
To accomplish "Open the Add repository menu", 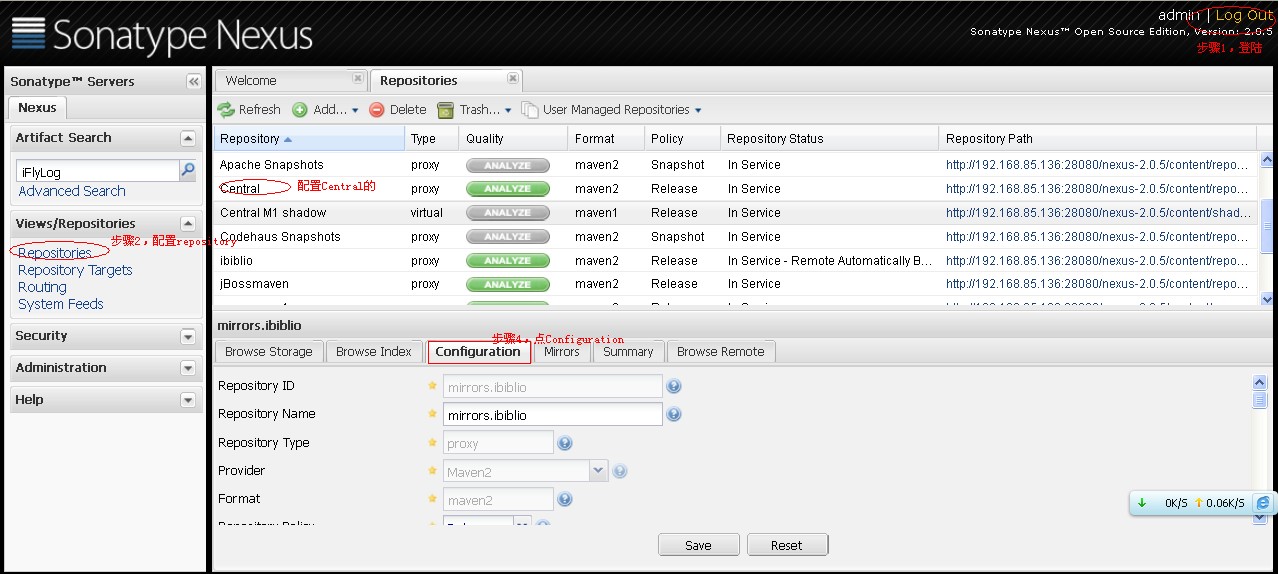I will tap(325, 109).
